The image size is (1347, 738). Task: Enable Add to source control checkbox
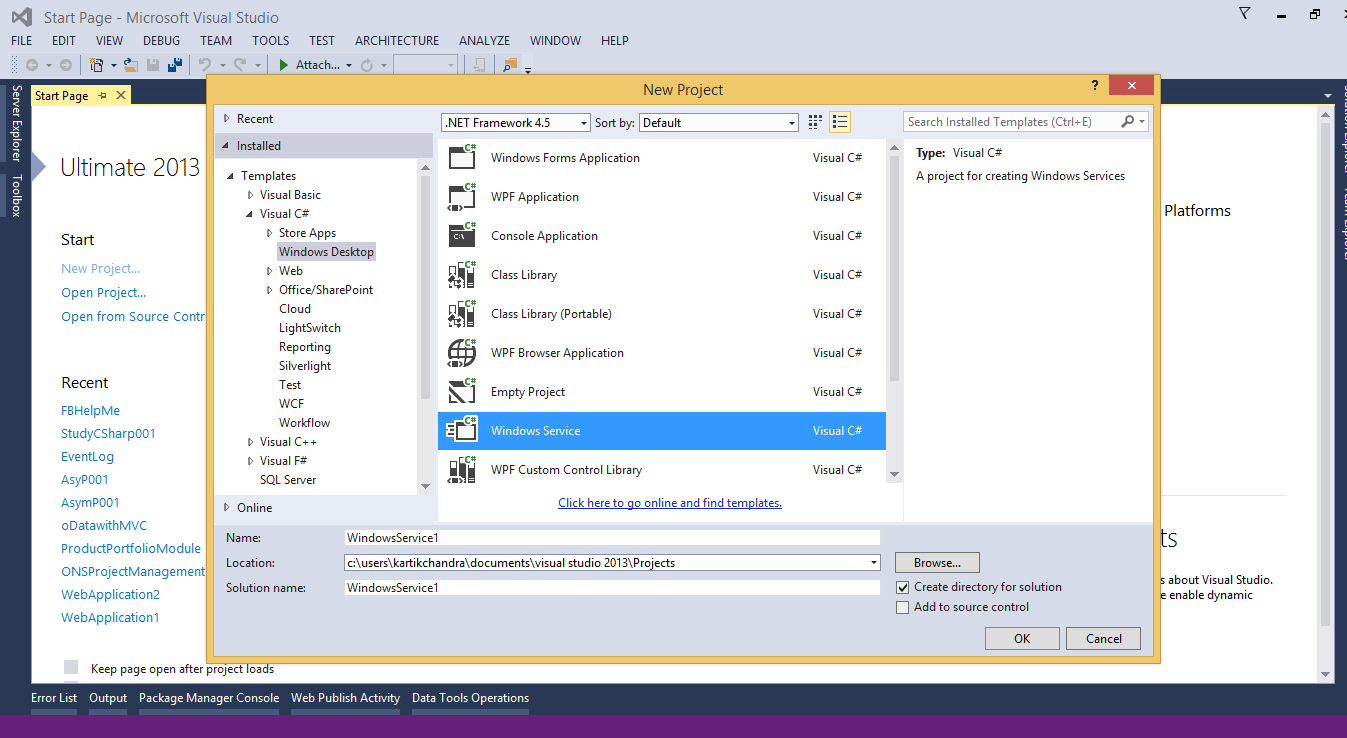click(x=903, y=607)
